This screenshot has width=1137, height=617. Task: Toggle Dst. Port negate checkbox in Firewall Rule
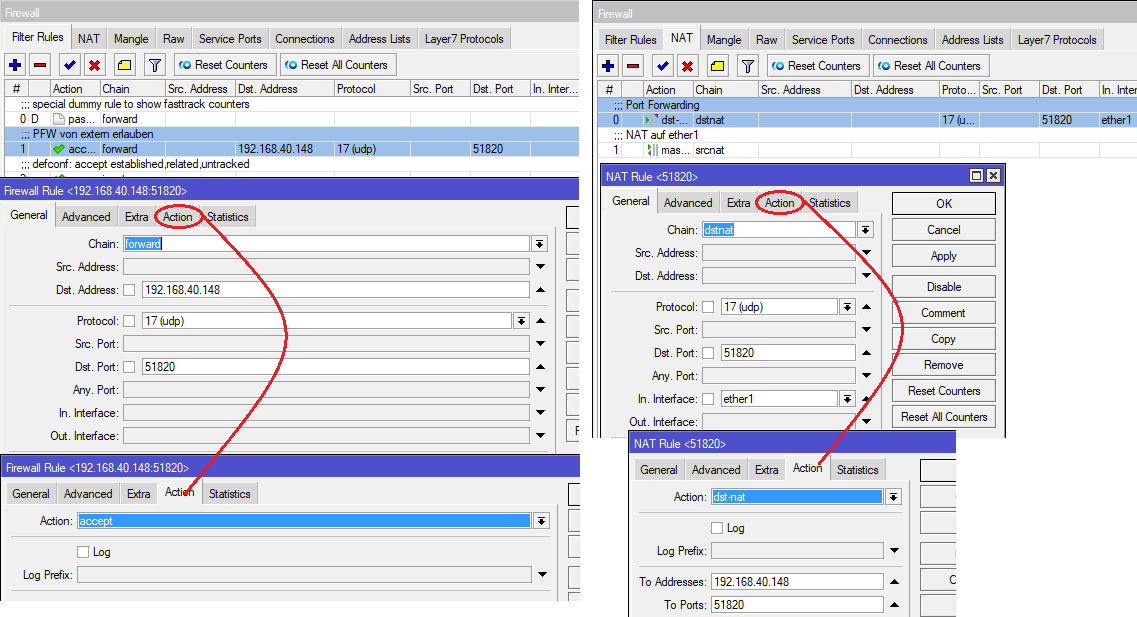(129, 367)
